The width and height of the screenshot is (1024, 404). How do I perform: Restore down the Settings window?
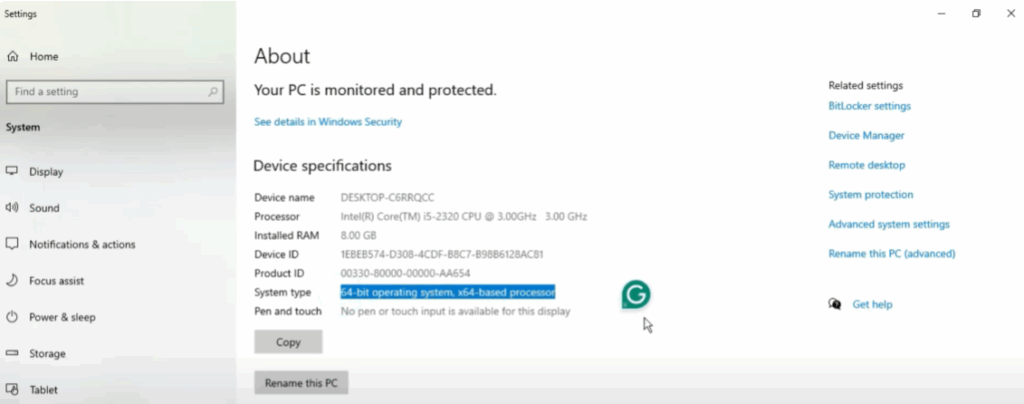pos(976,13)
